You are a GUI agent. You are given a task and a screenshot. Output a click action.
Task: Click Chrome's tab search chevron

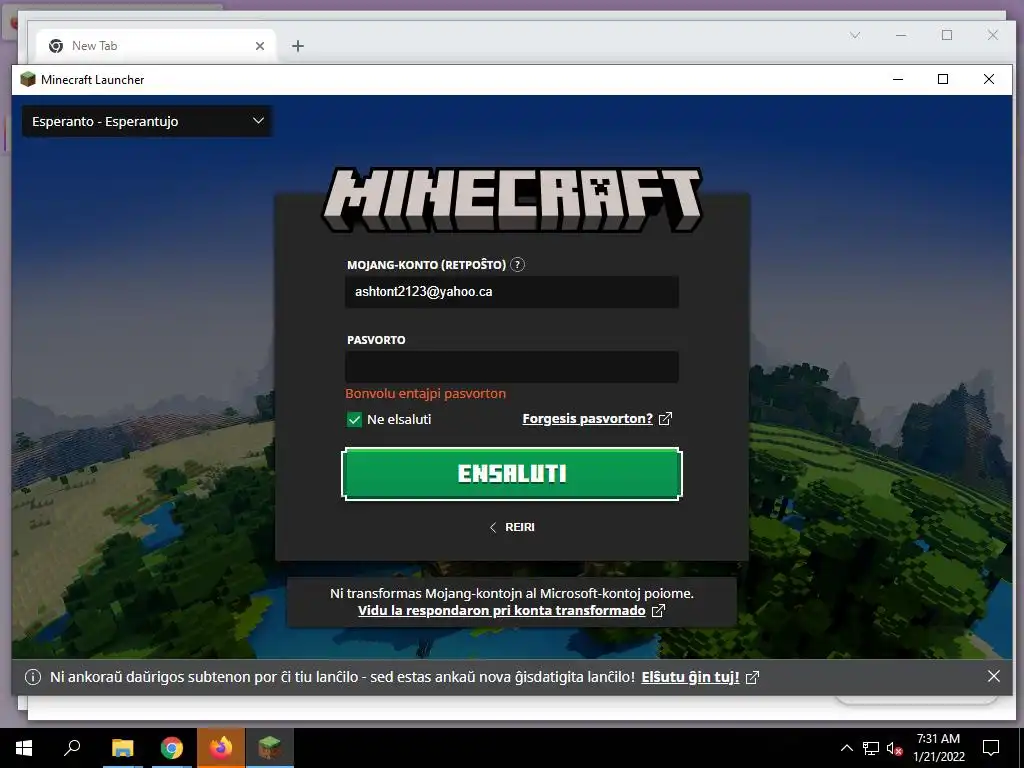855,35
